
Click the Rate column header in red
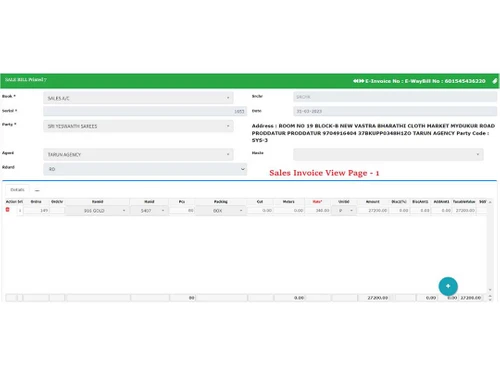317,202
